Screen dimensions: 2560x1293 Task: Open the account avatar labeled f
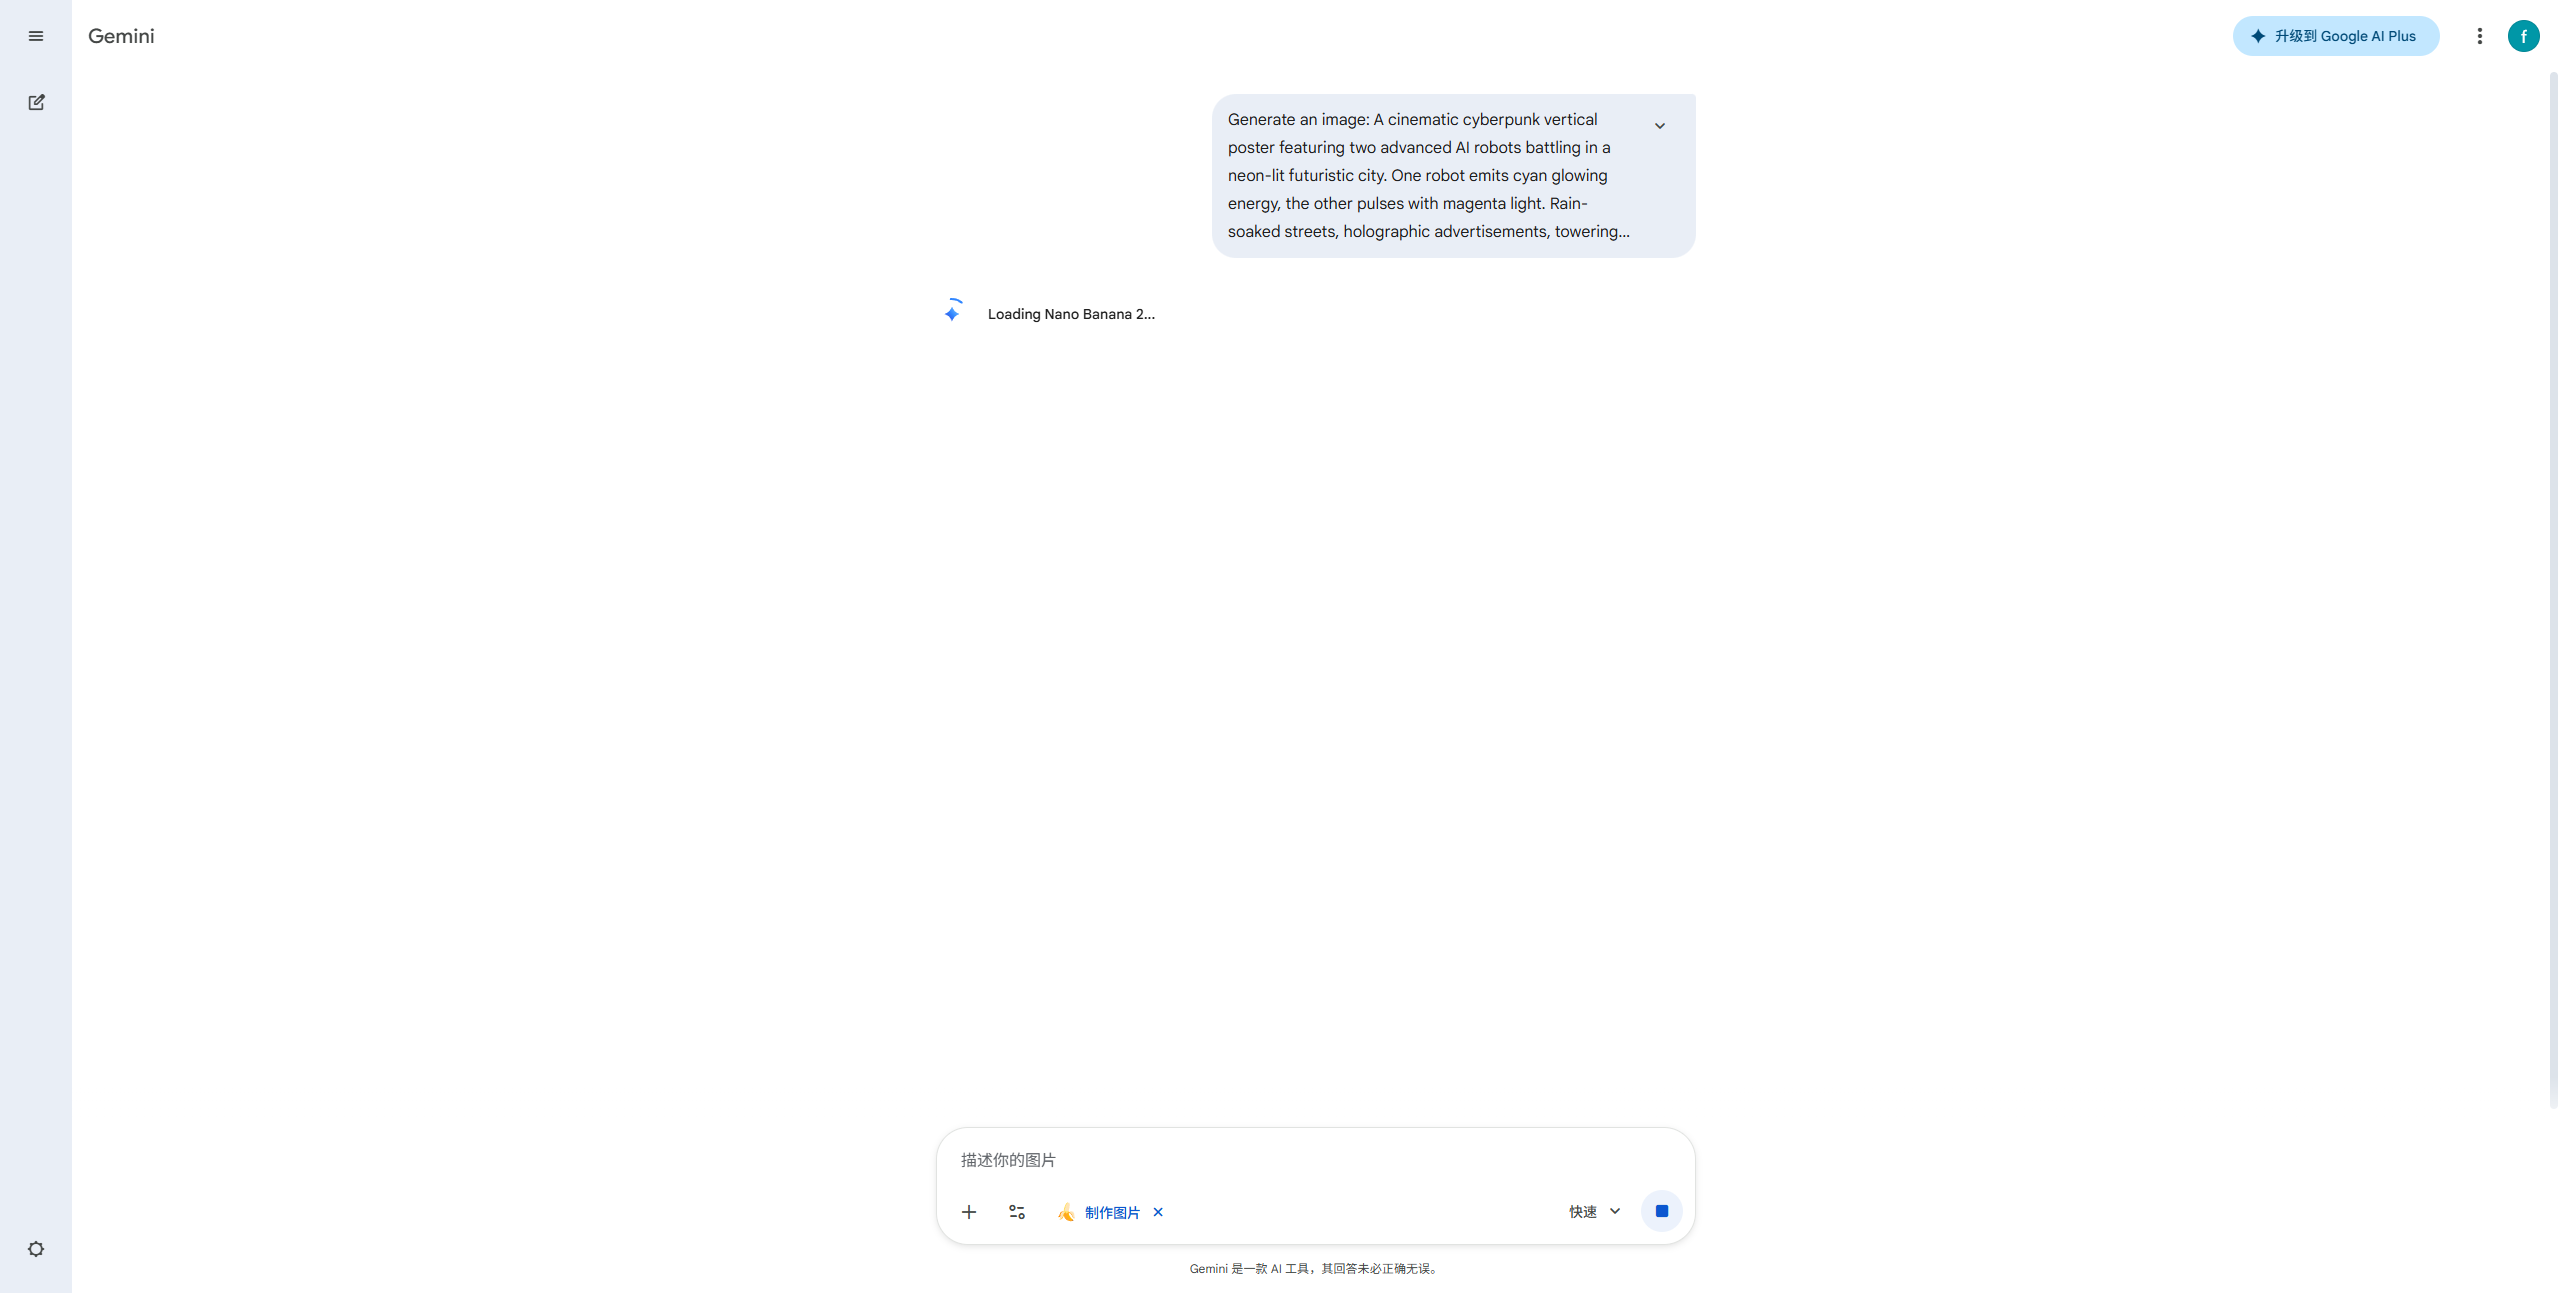tap(2523, 36)
